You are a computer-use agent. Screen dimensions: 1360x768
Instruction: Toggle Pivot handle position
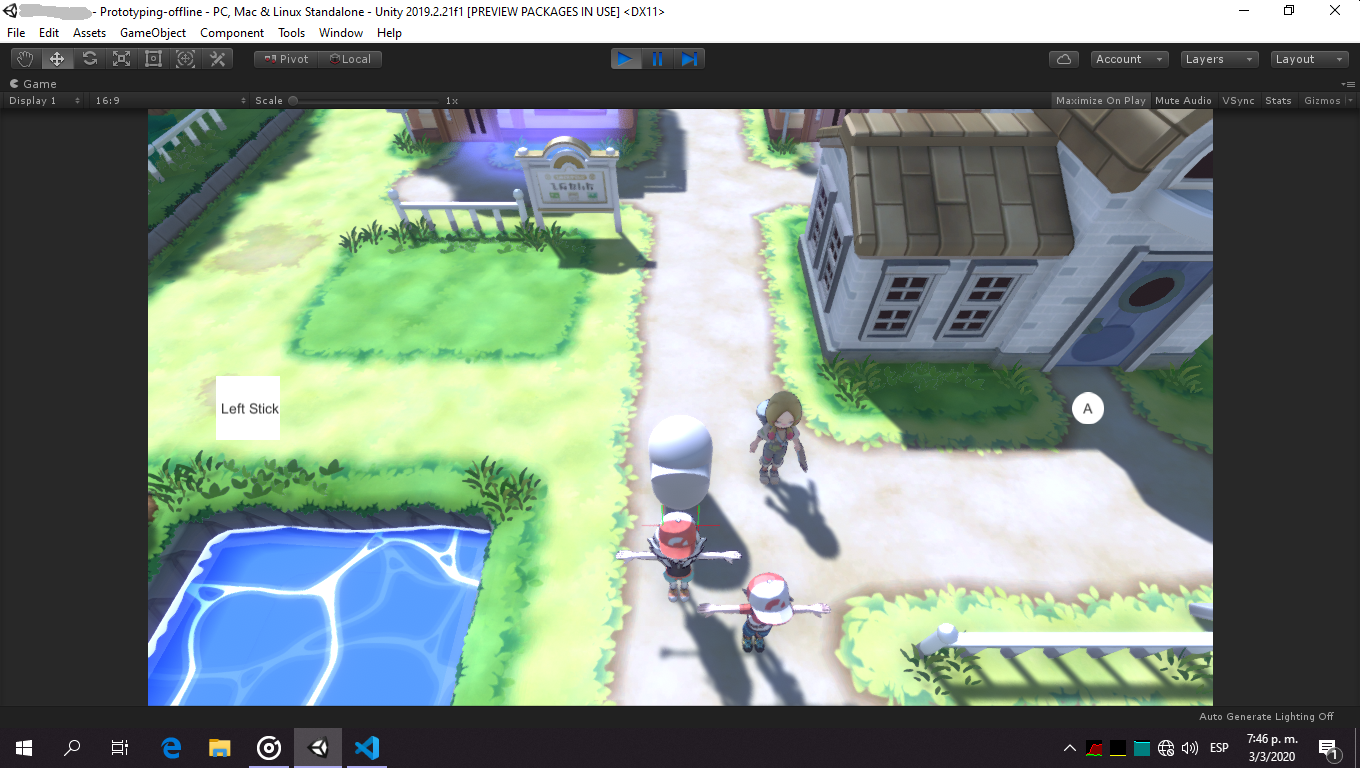(x=286, y=59)
